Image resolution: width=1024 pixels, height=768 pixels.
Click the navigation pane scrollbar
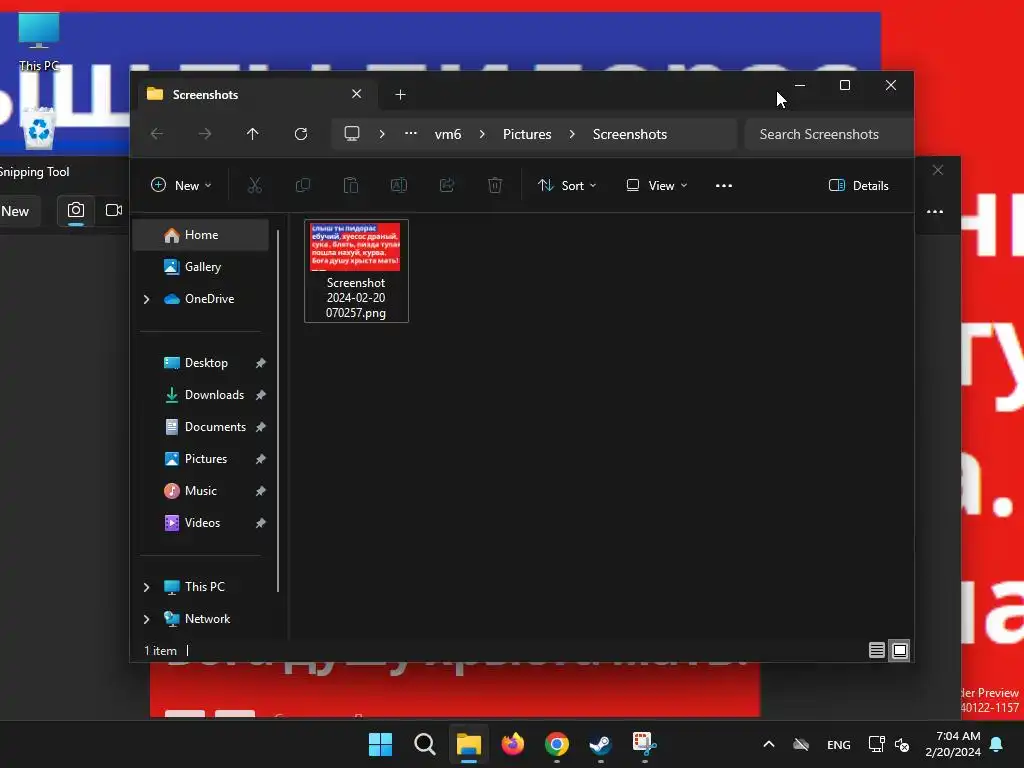pos(278,411)
